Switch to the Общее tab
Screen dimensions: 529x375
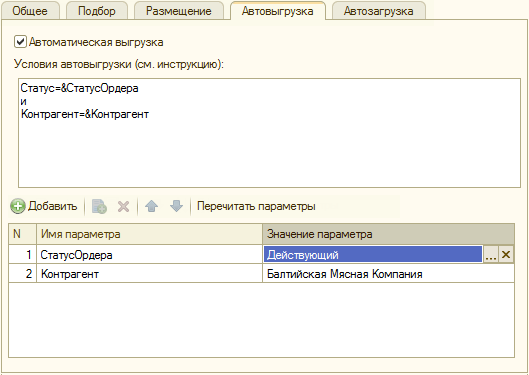[30, 11]
